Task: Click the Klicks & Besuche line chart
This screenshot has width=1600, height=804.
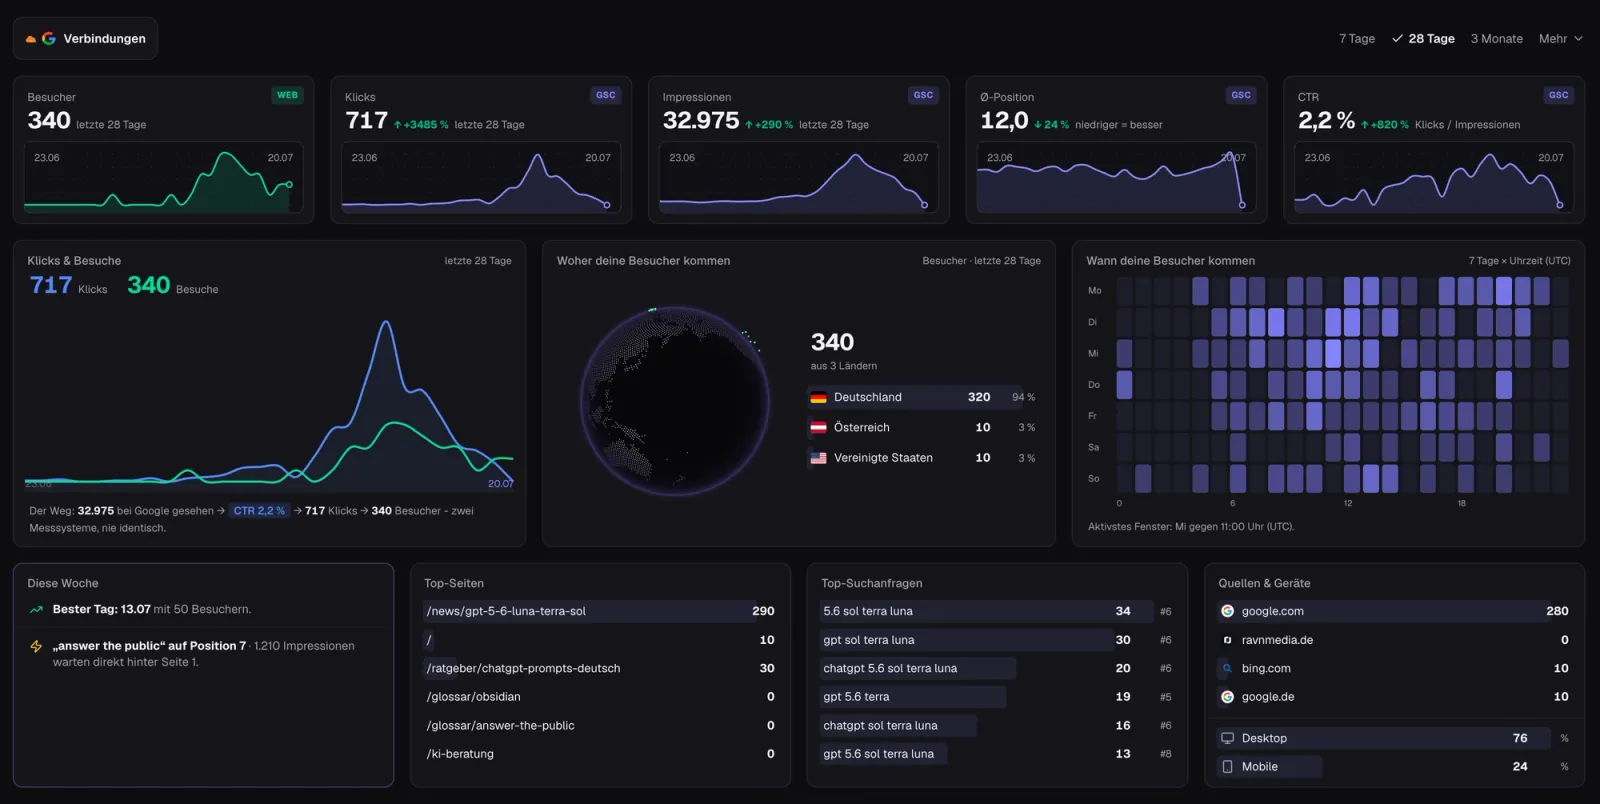Action: 269,404
